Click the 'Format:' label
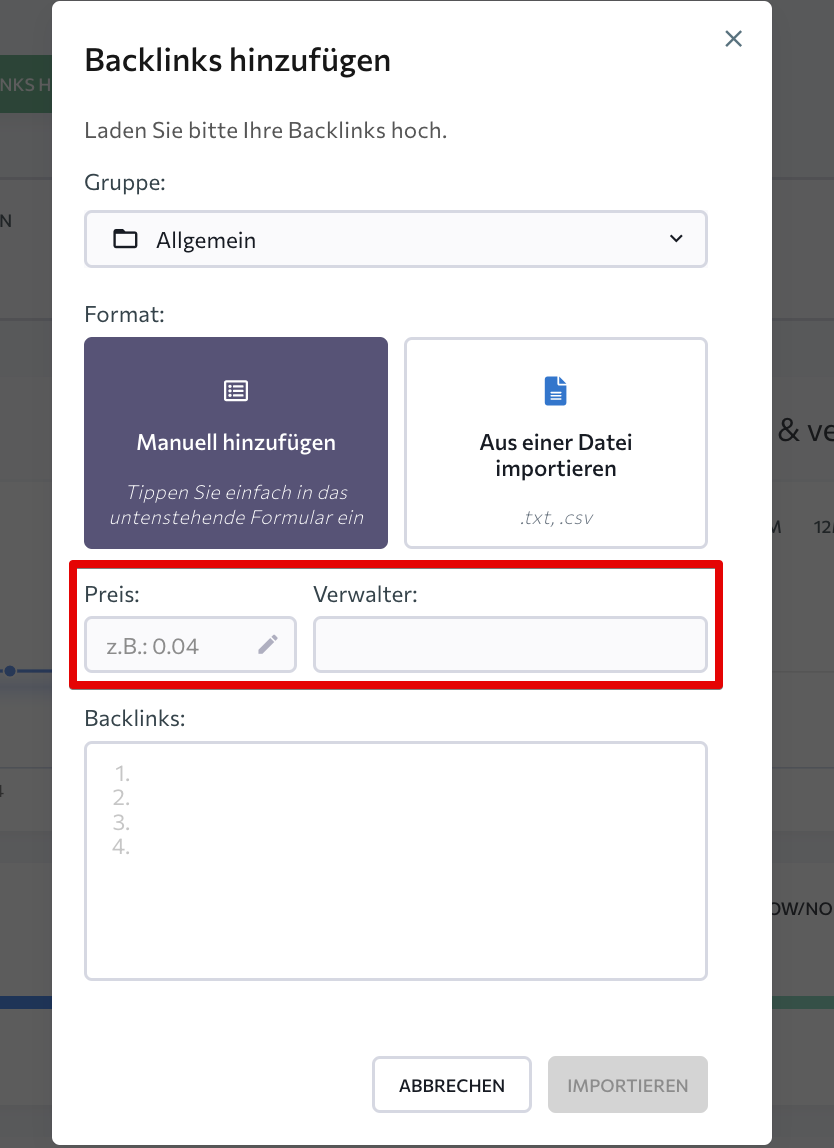 click(x=124, y=315)
